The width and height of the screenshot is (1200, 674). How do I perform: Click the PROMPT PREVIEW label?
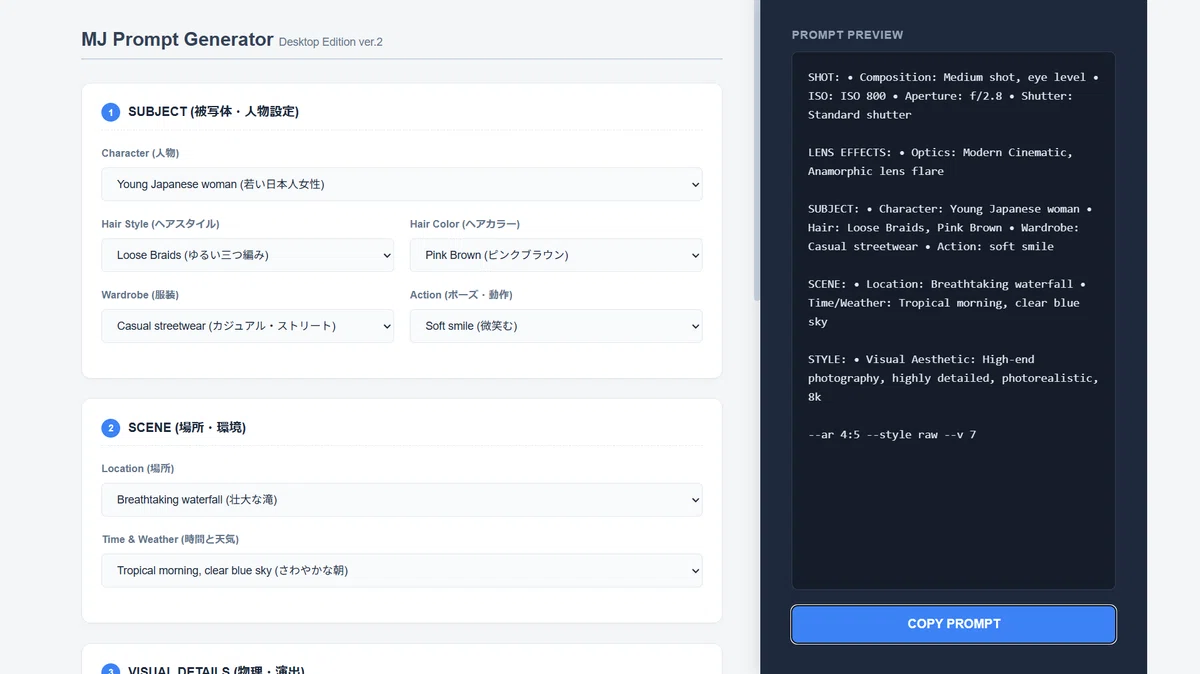(x=847, y=35)
